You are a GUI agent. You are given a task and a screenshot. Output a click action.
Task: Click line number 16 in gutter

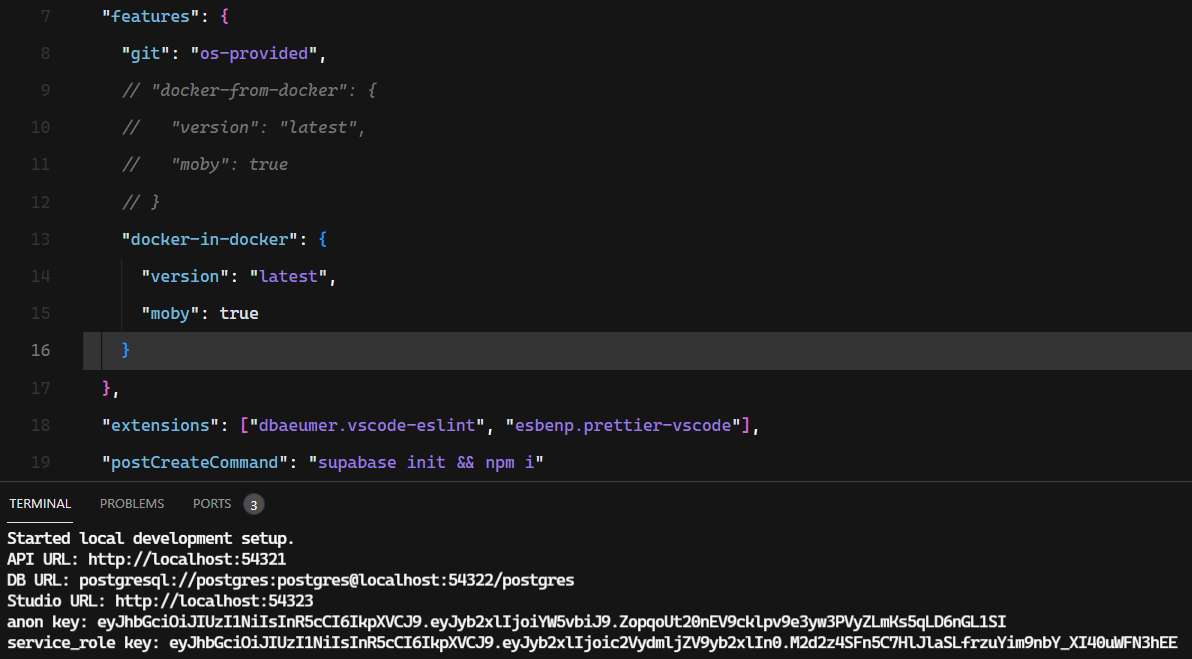40,350
